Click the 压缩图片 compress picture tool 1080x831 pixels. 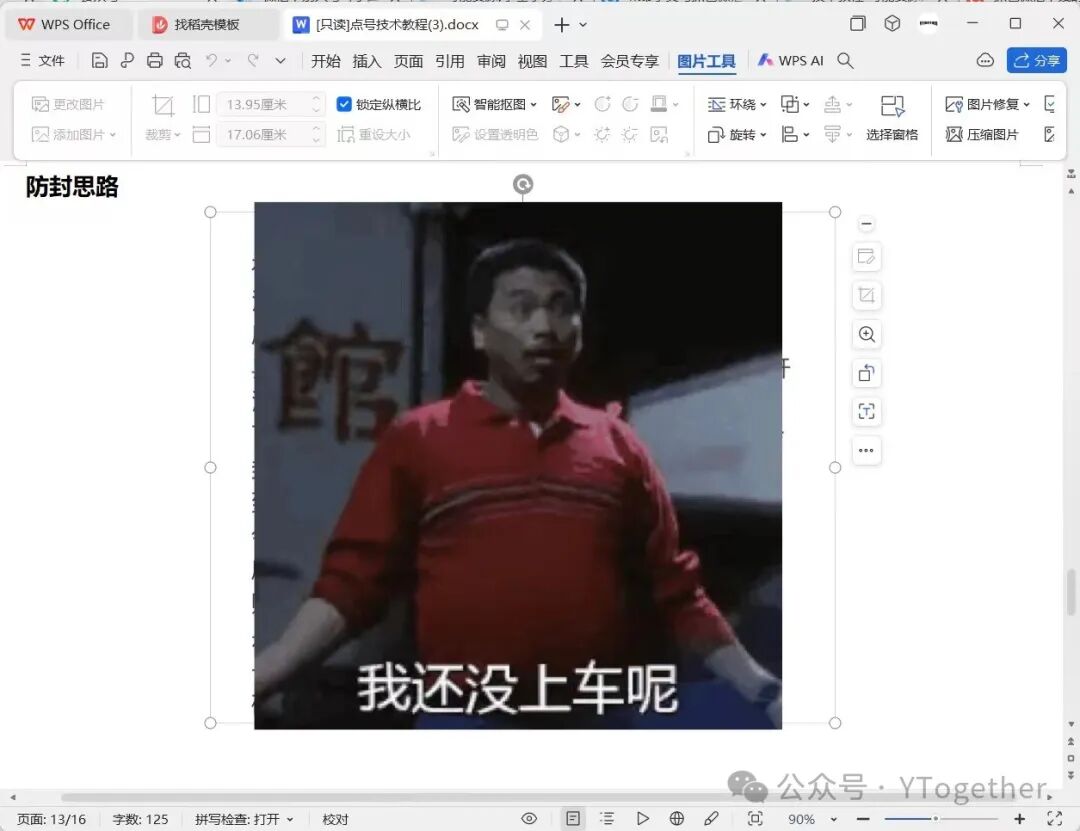coord(982,134)
